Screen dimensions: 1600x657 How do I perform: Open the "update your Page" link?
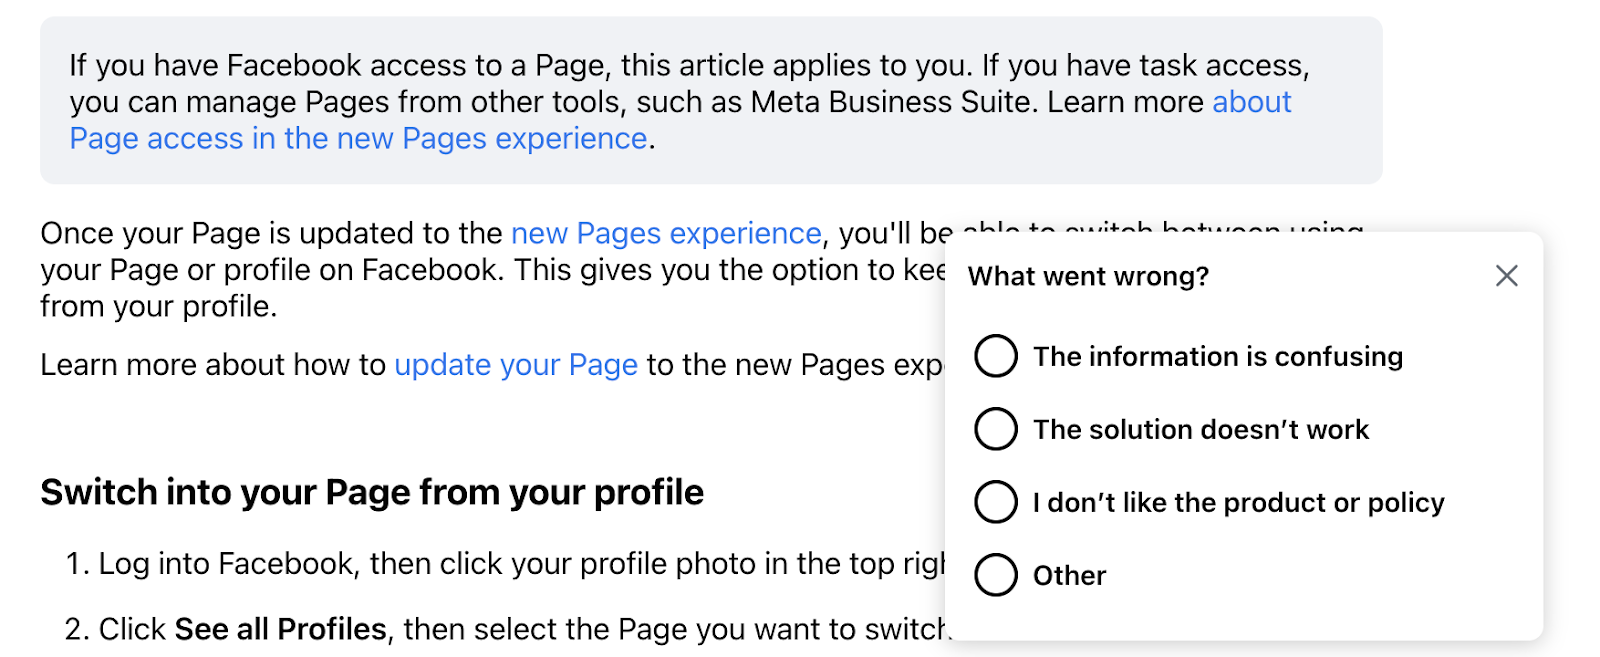(x=516, y=366)
